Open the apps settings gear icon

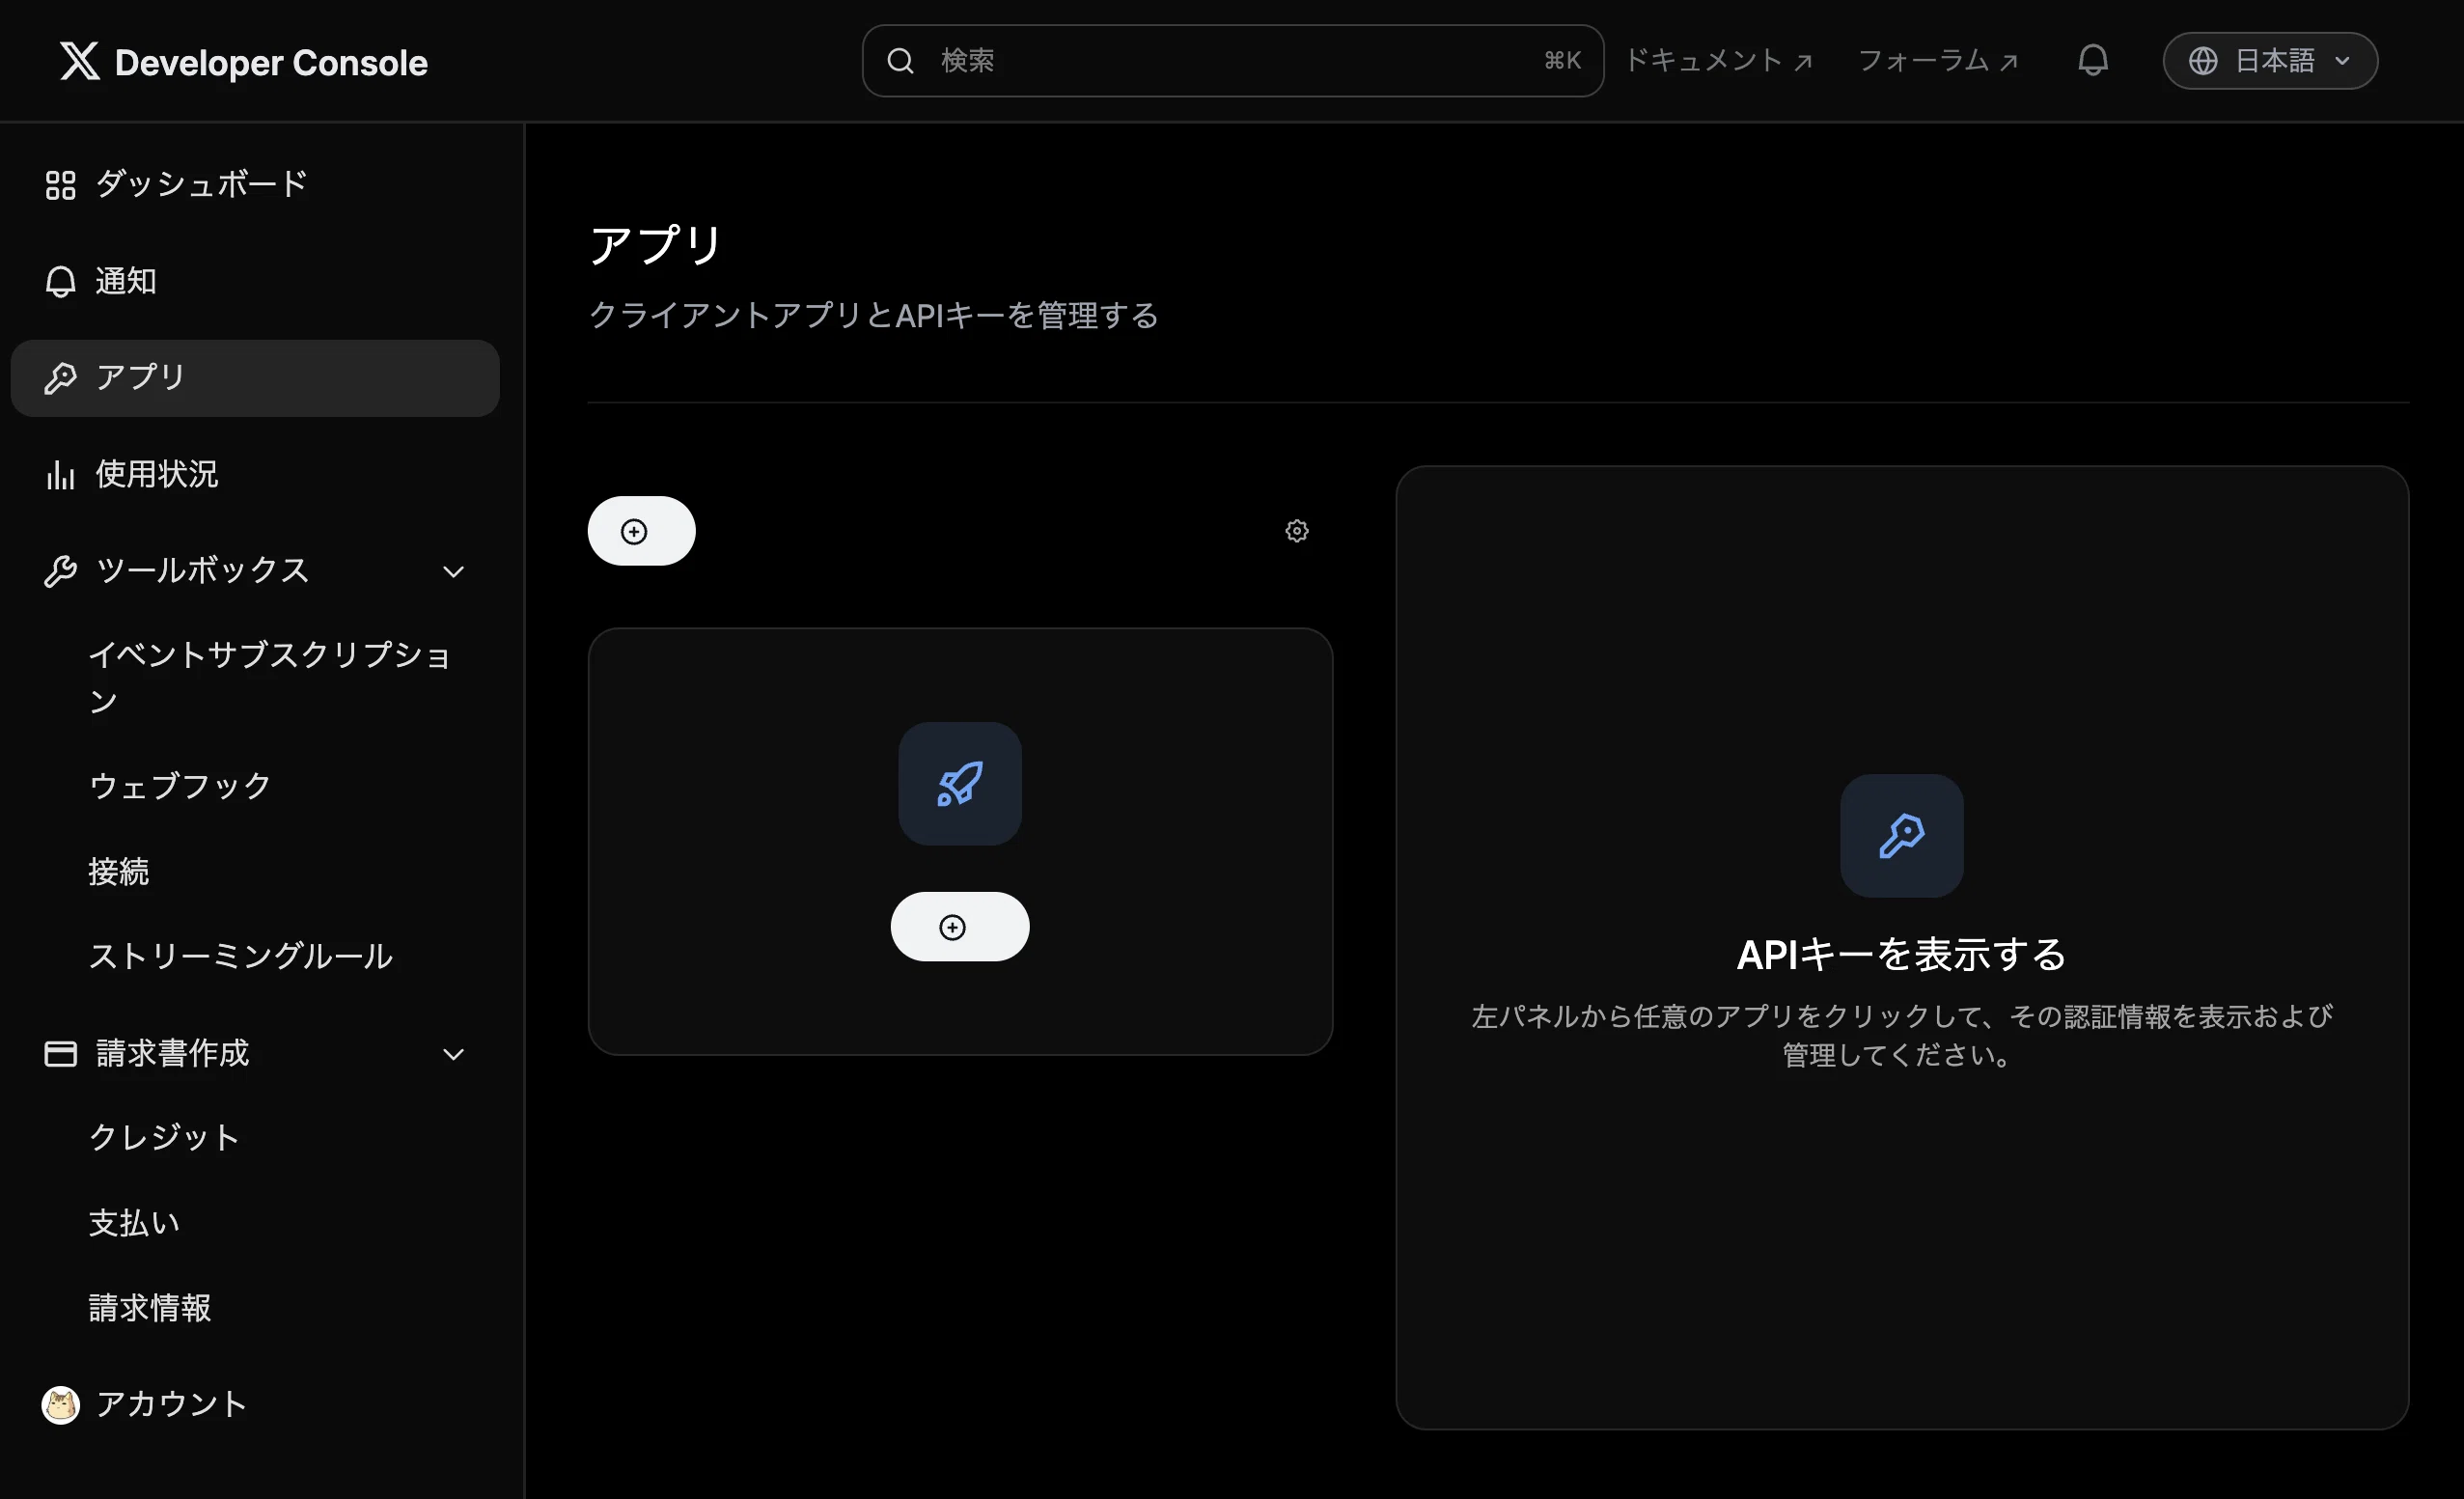pos(1296,531)
